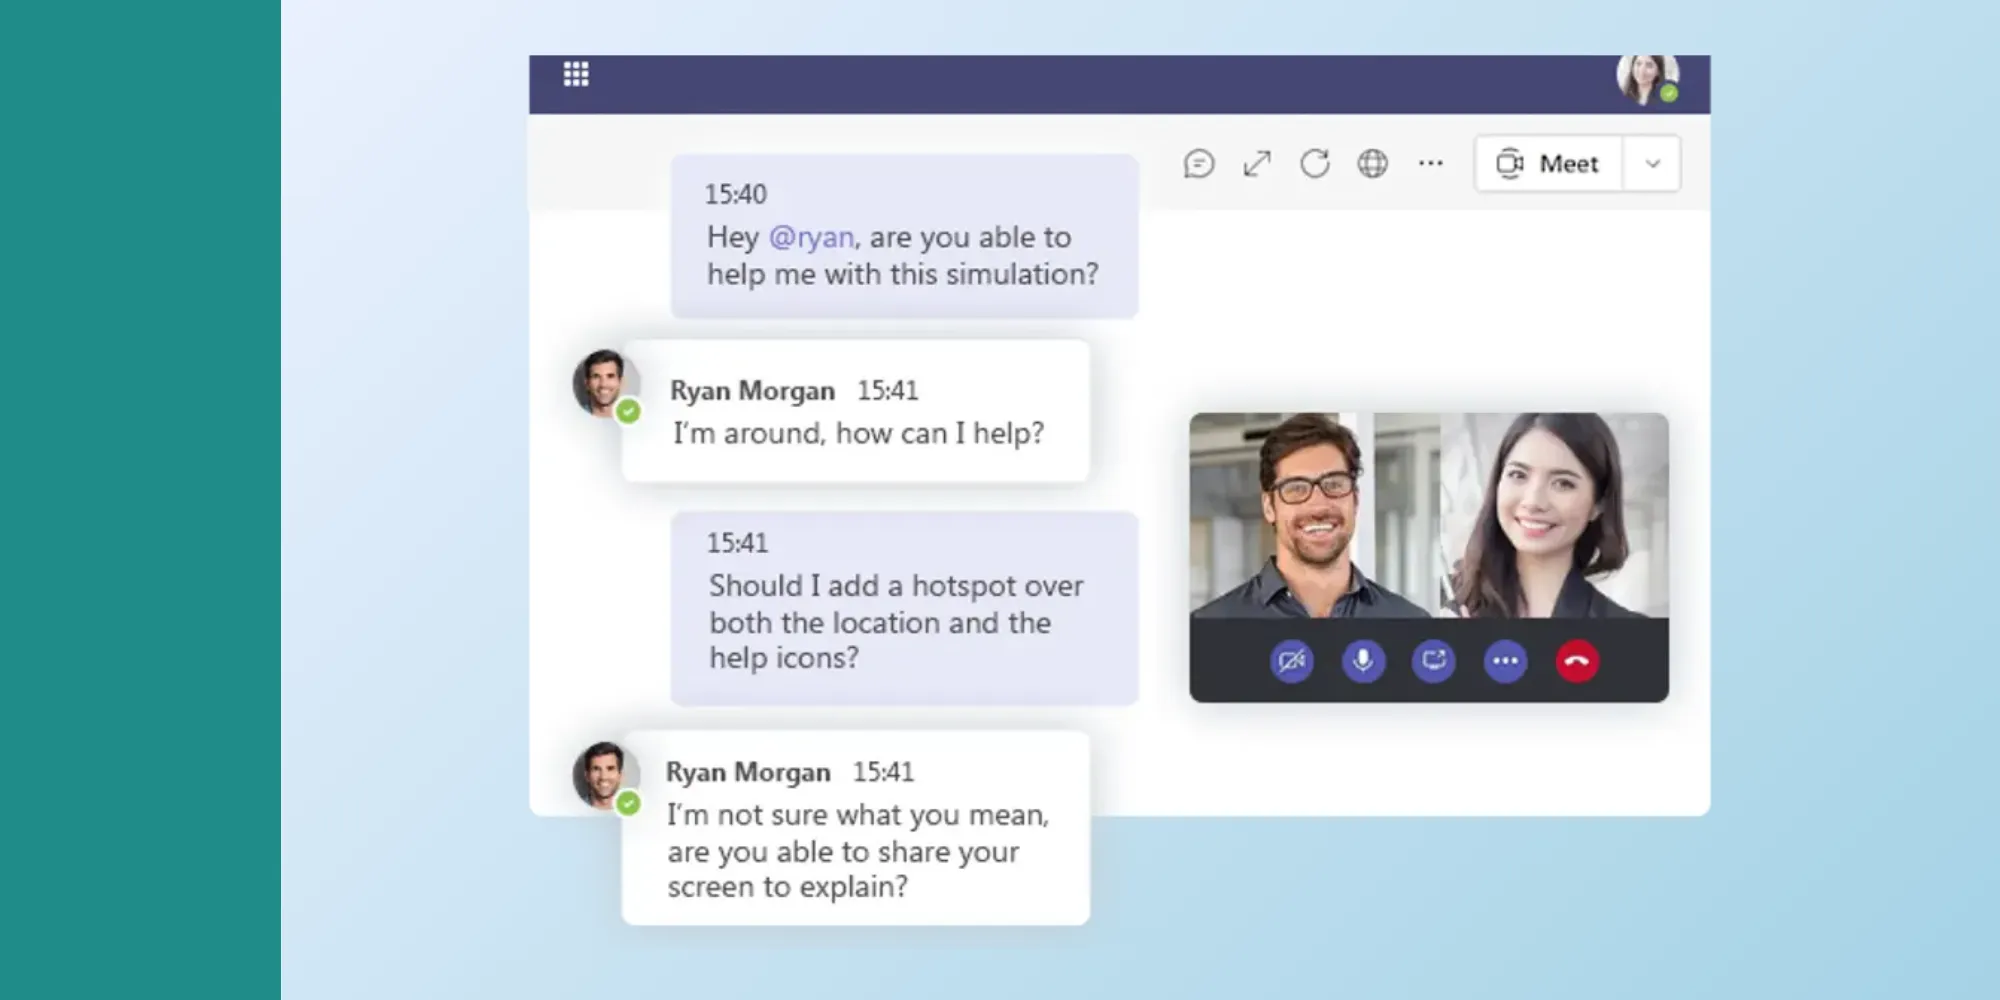
Task: Open more call actions ellipsis button
Action: [1505, 661]
